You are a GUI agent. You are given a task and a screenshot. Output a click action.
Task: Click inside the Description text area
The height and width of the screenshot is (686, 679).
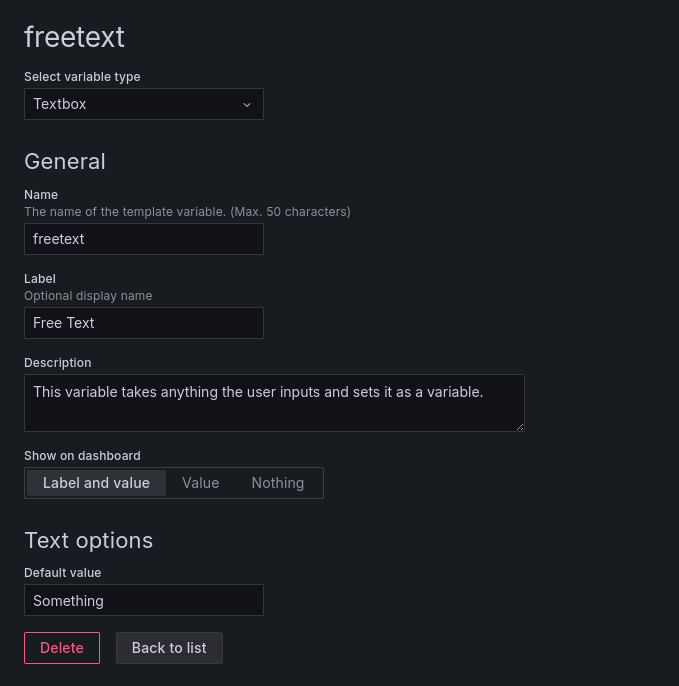point(273,402)
